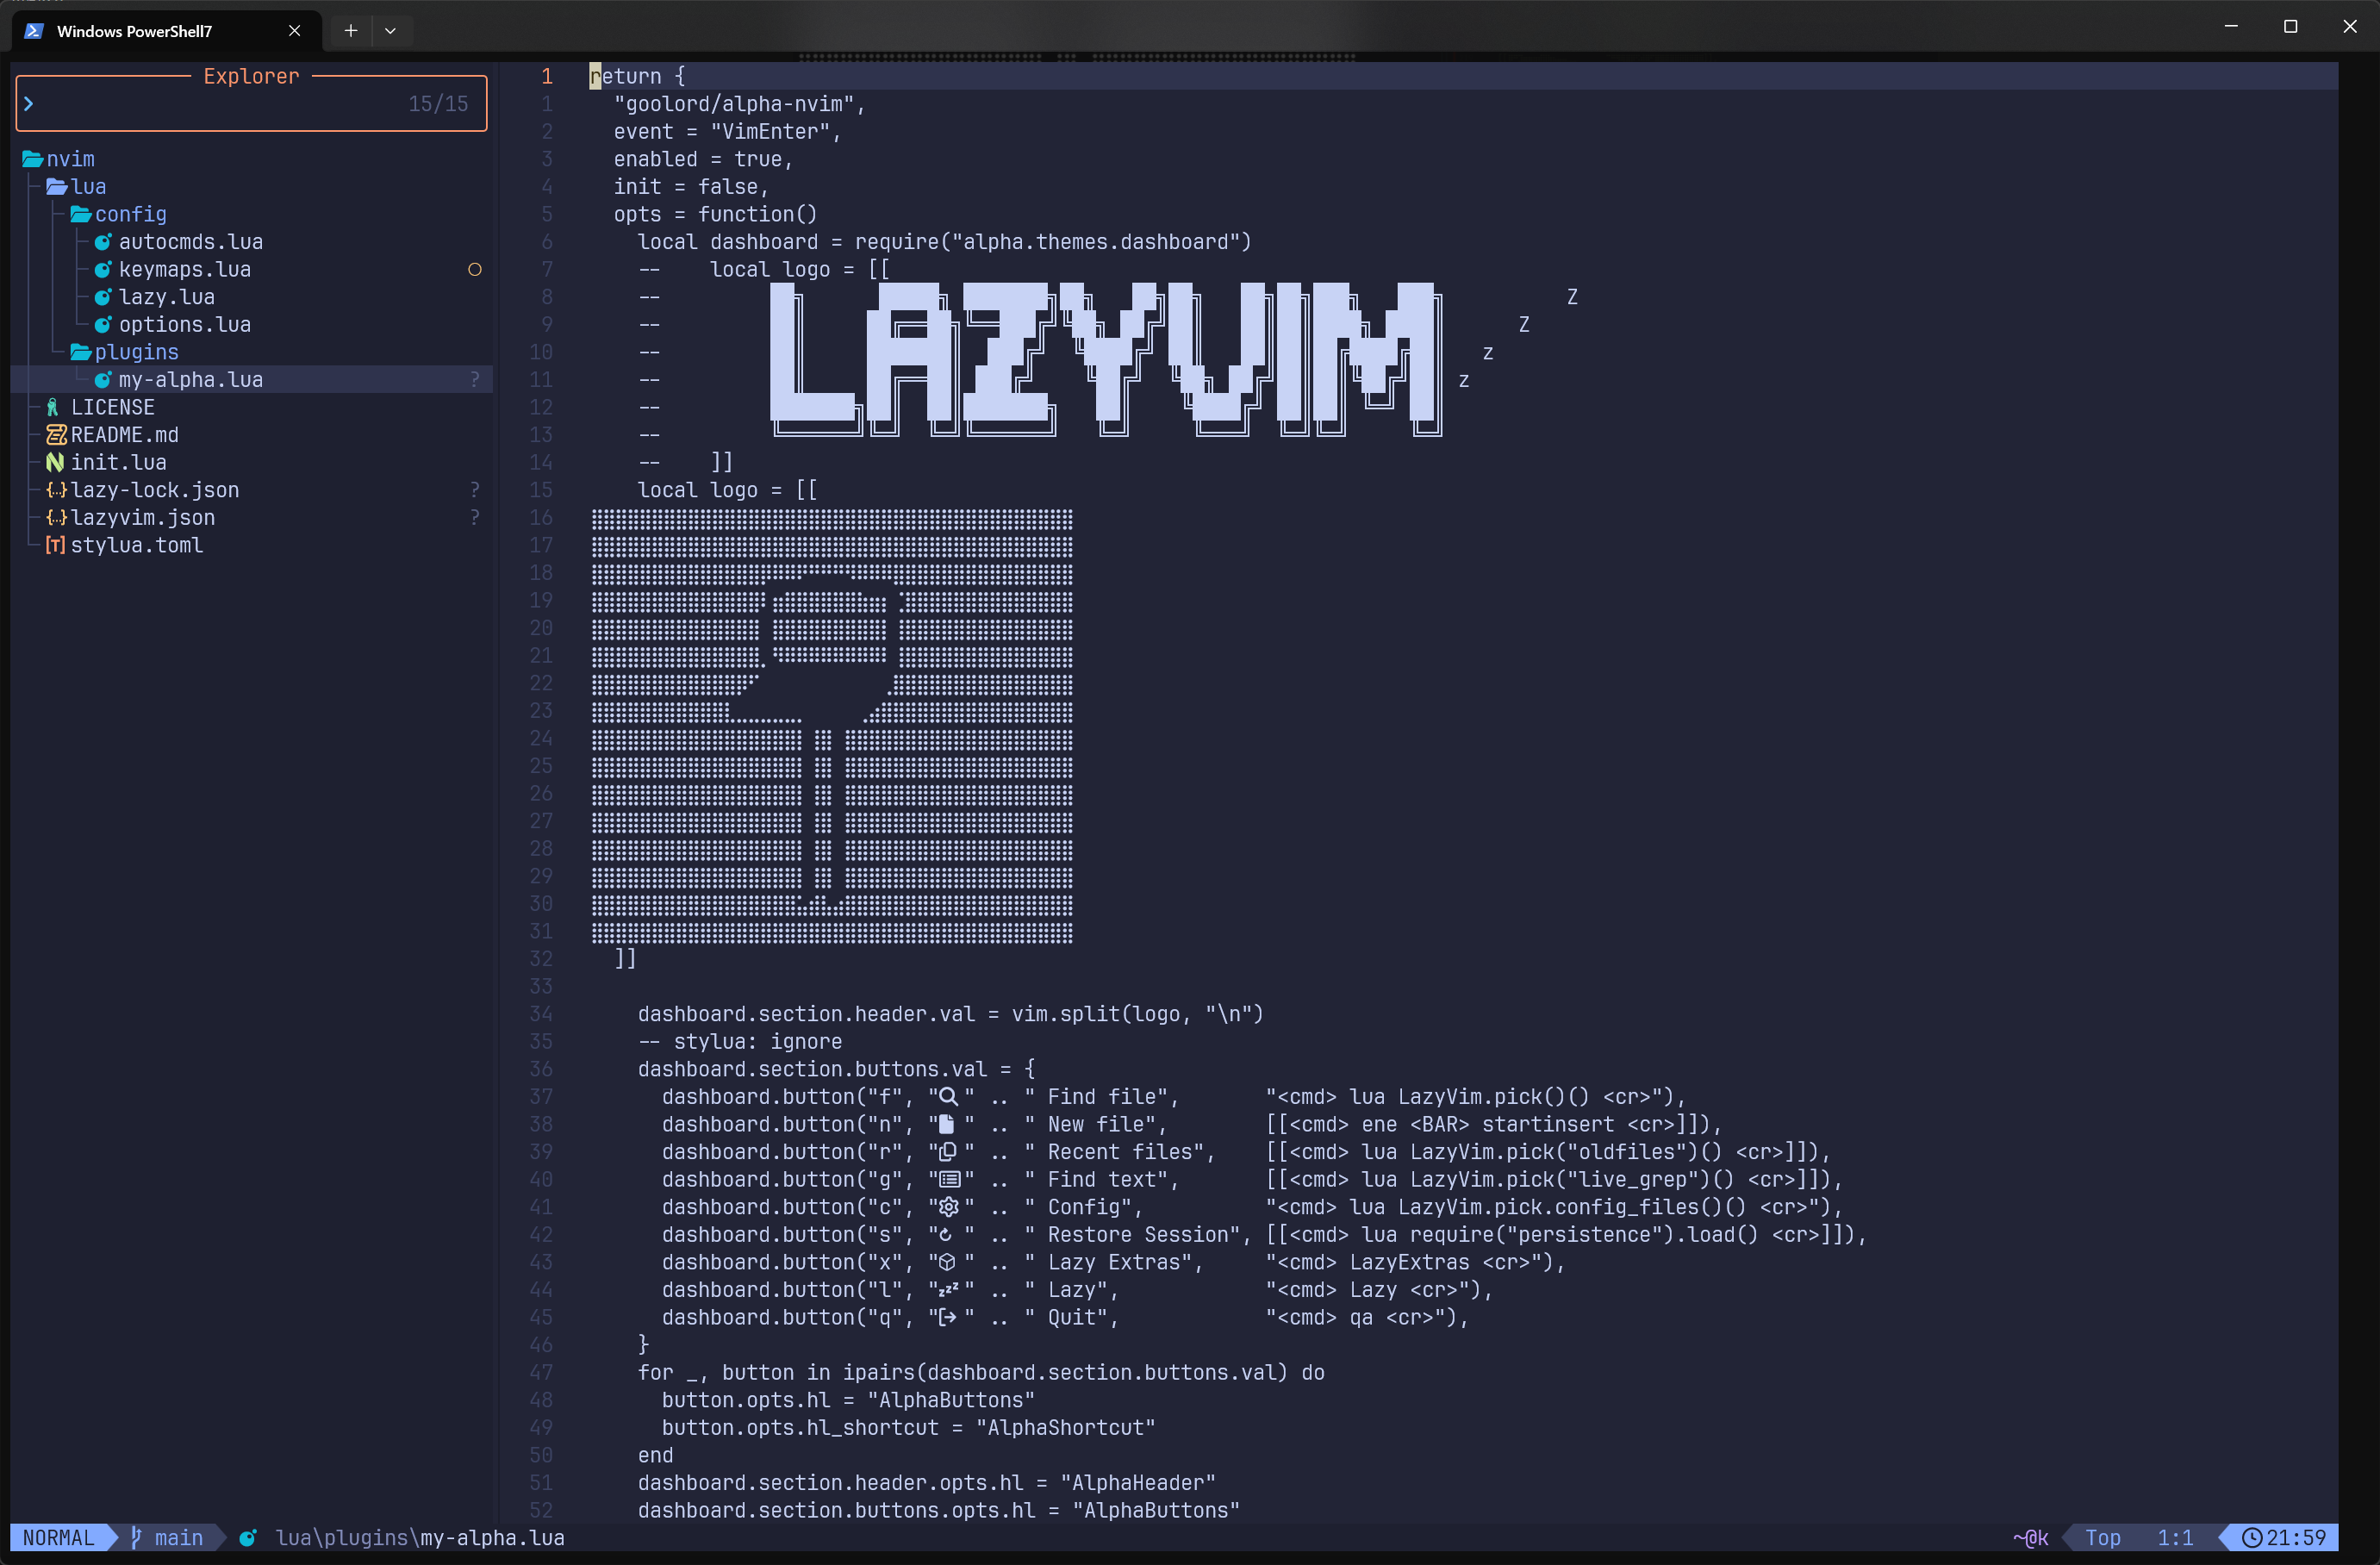Image resolution: width=2380 pixels, height=1565 pixels.
Task: Click the markdown icon beside README.md
Action: coord(56,435)
